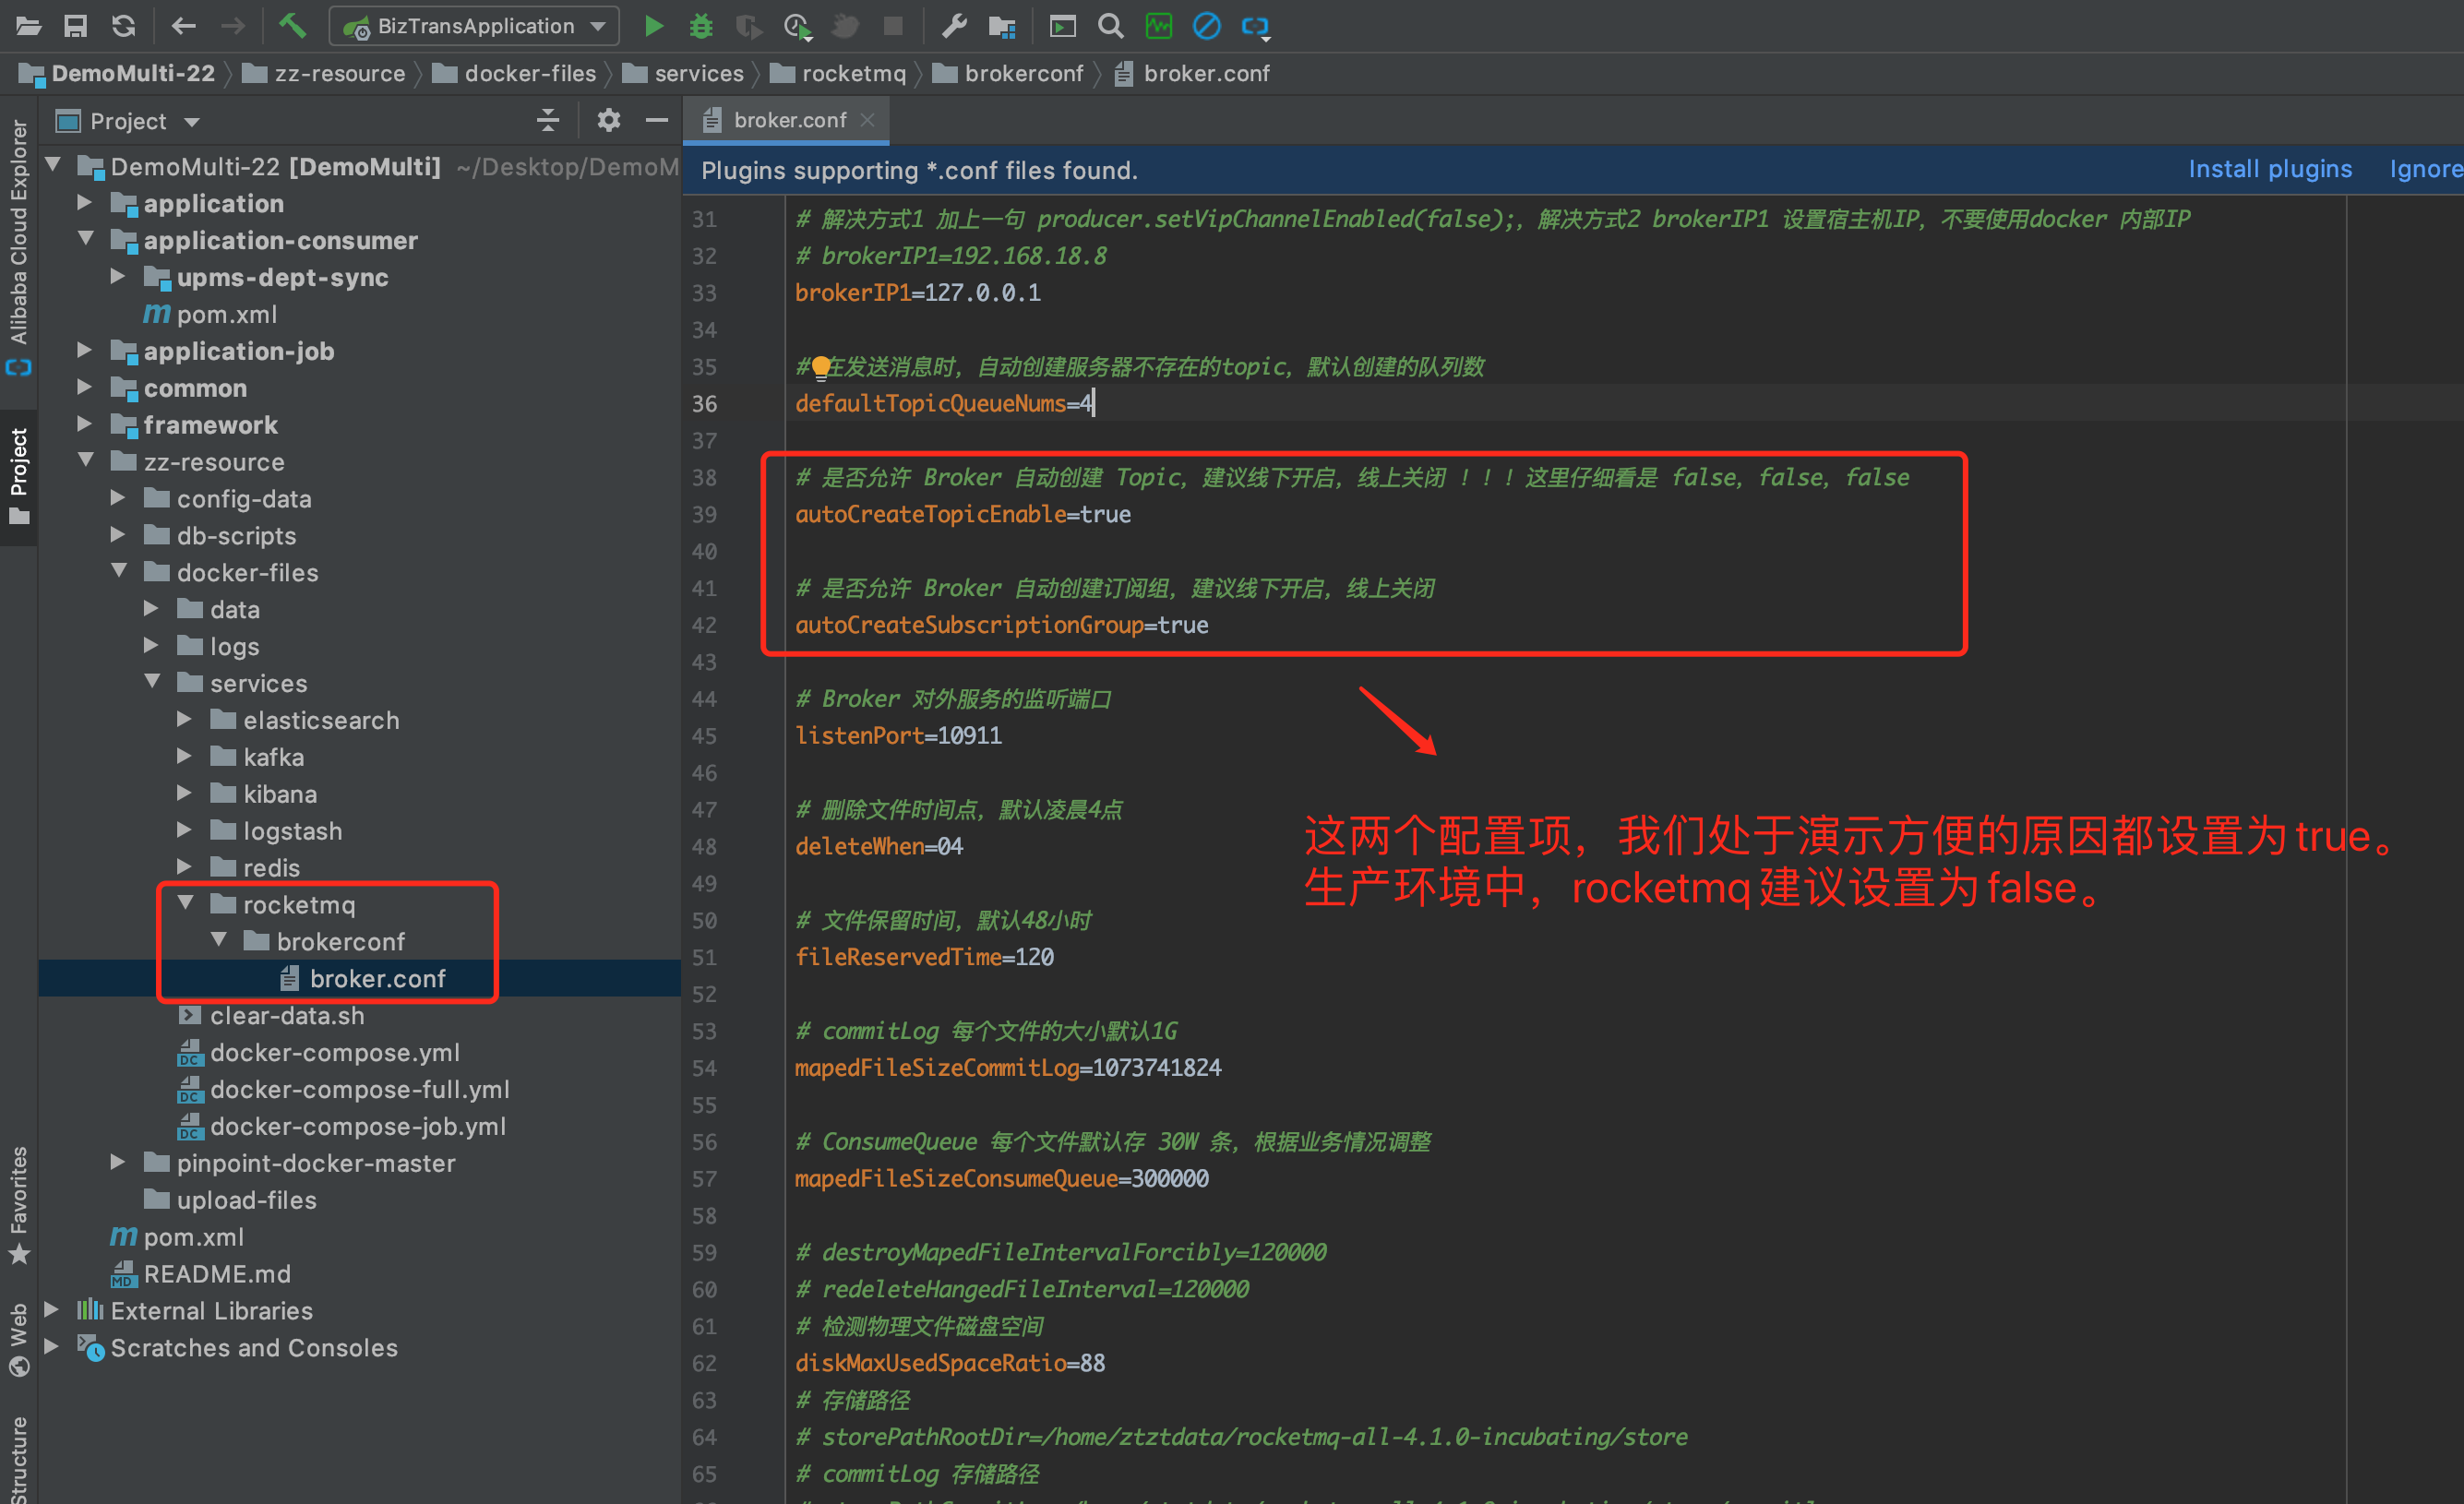Click line 45 listenPort=10911
2464x1504 pixels.
point(898,735)
